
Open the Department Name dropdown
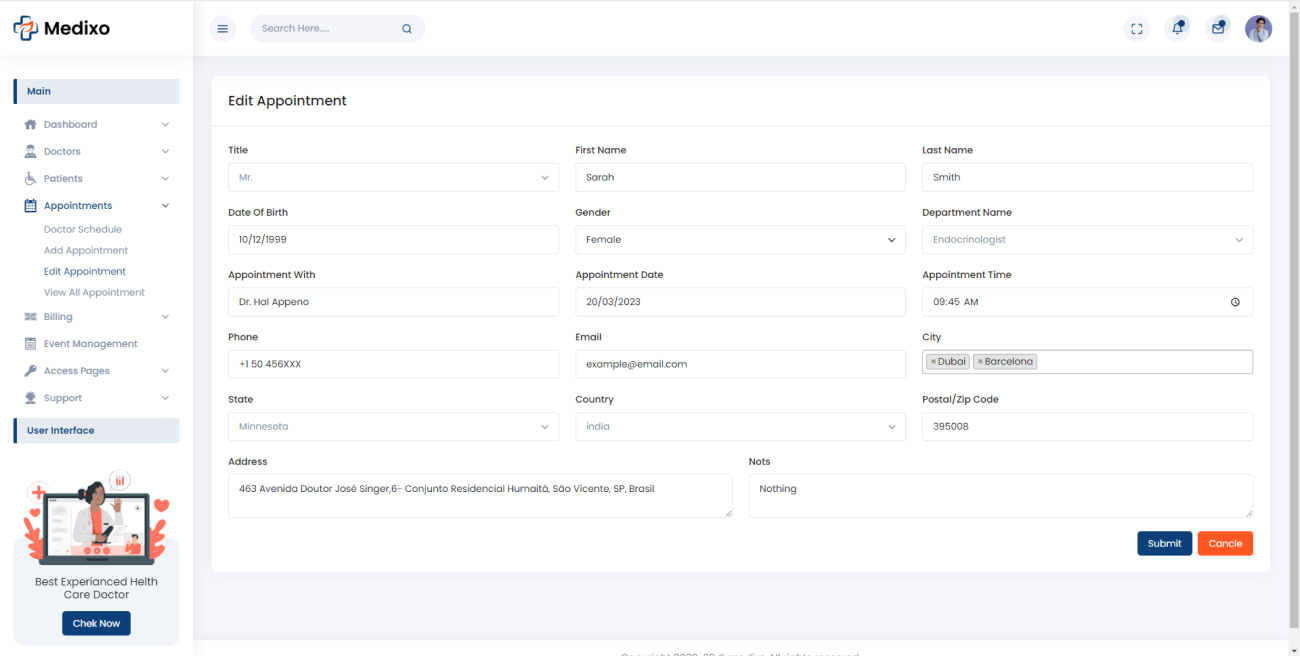1087,240
